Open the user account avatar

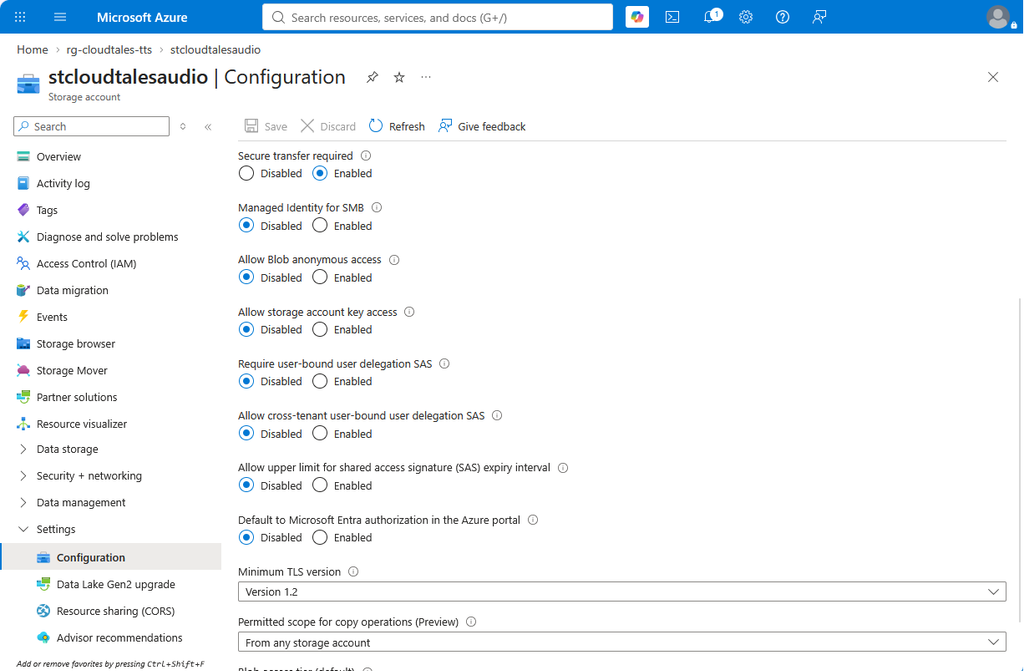999,17
